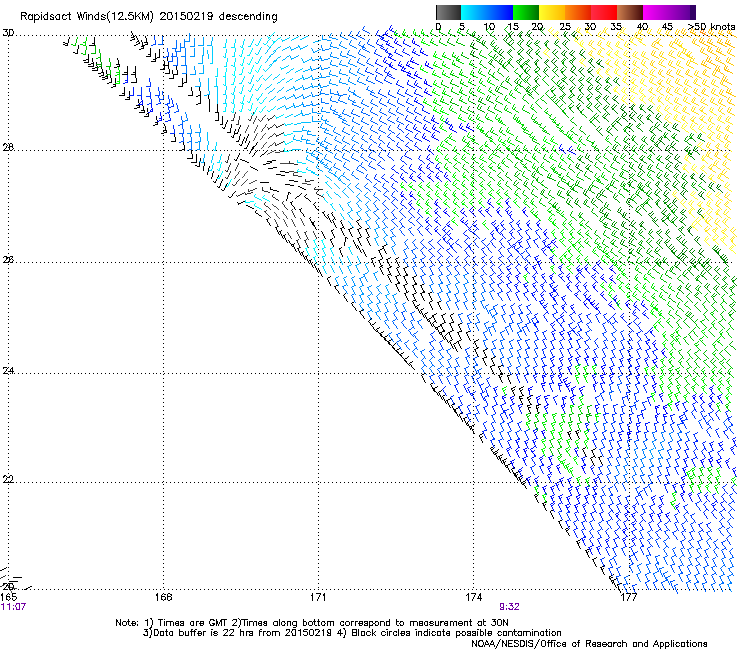The height and width of the screenshot is (650, 740).
Task: Click the '30' latitude axis label
Action: (8, 33)
